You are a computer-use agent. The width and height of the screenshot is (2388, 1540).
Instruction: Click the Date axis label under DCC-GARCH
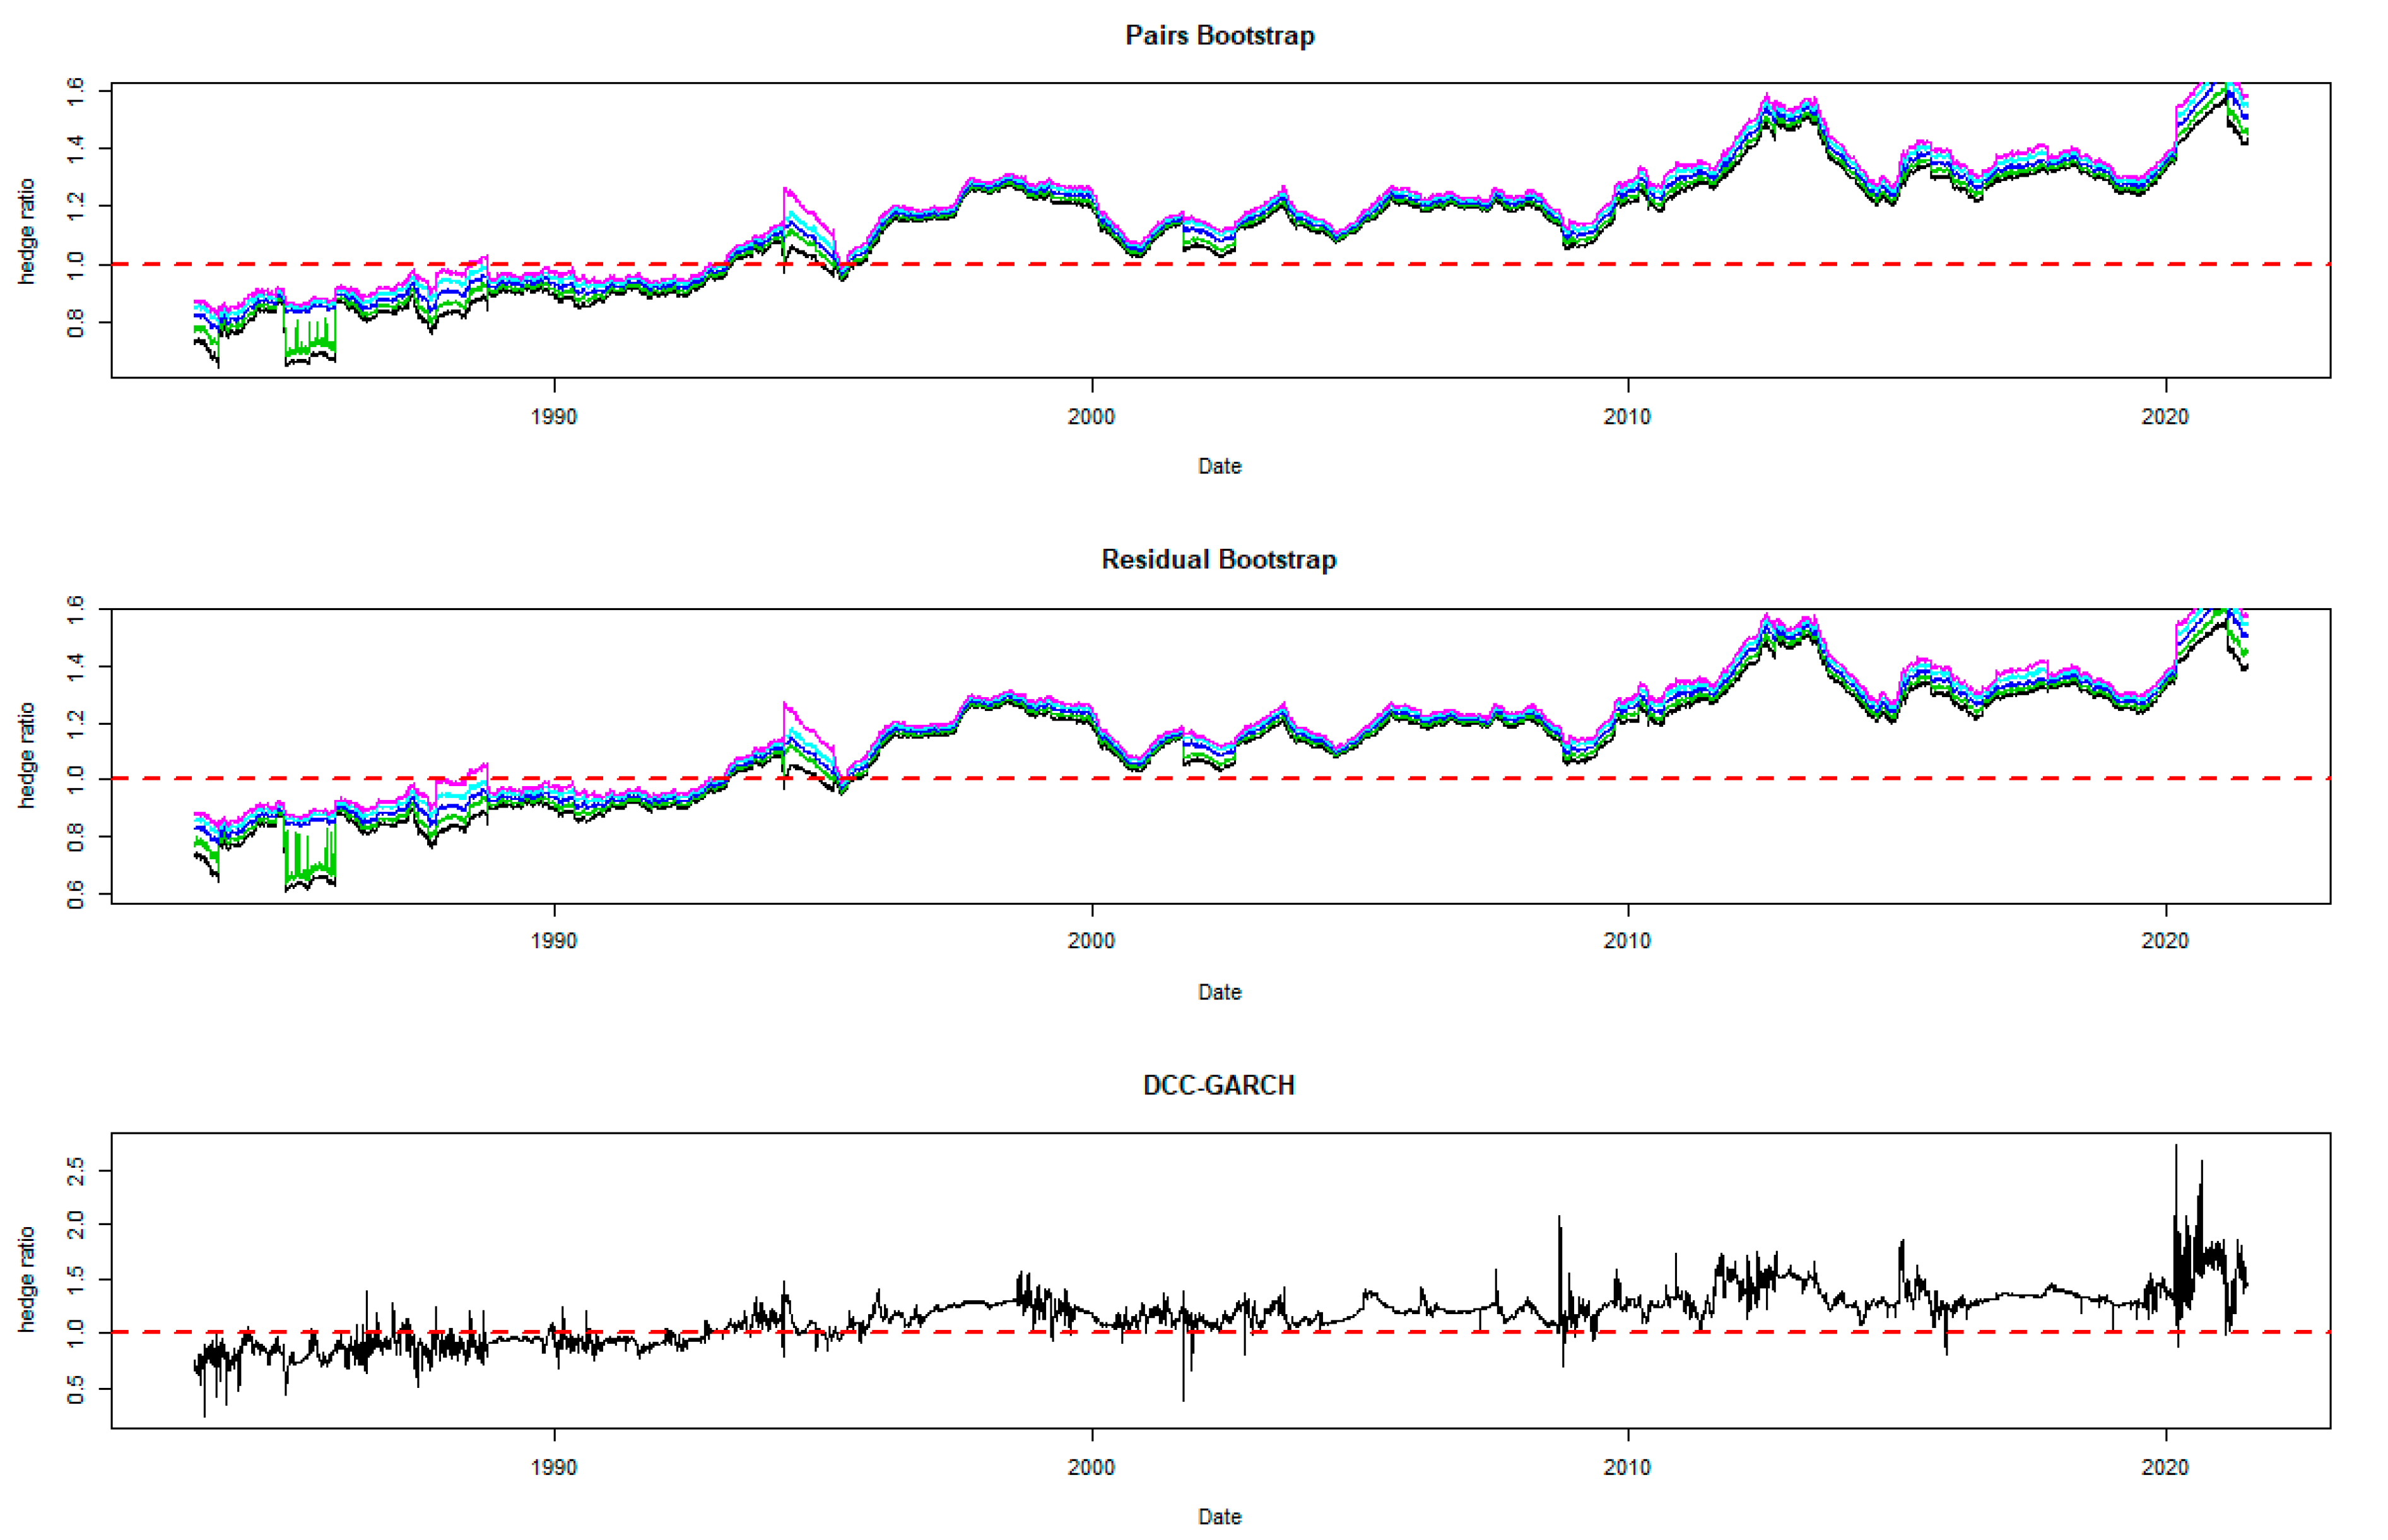pyautogui.click(x=1219, y=1517)
